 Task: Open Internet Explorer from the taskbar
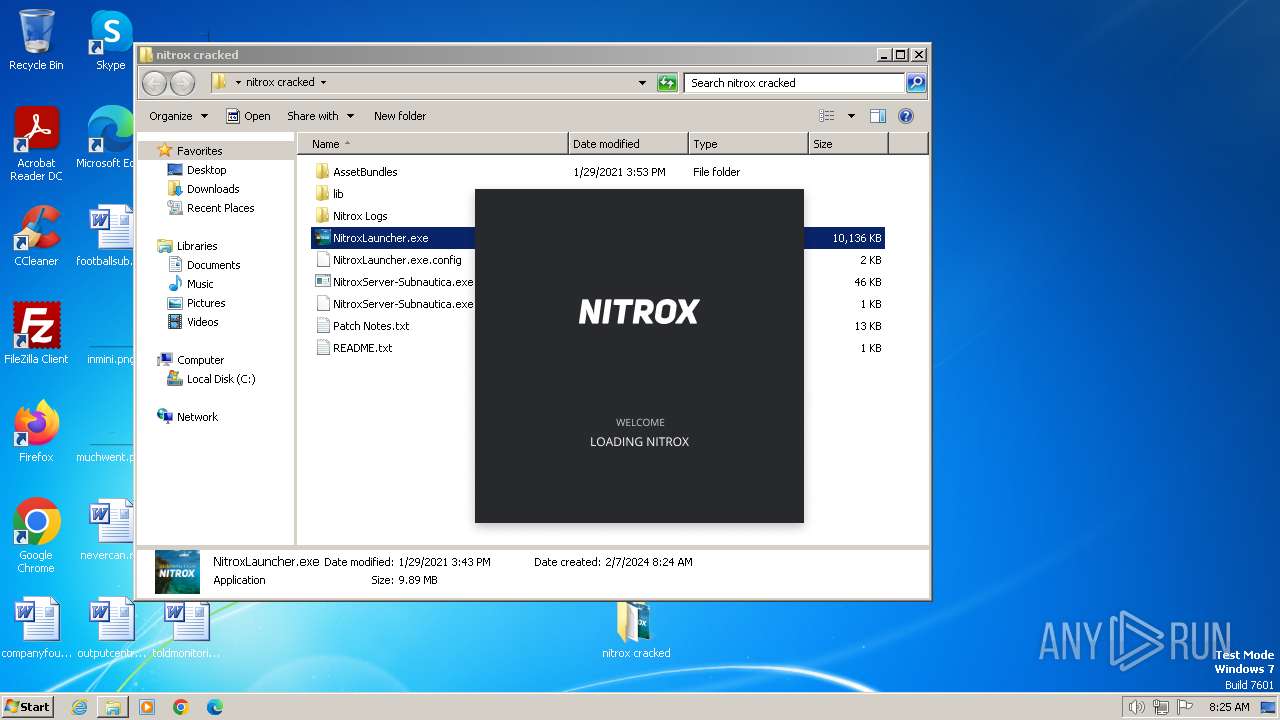click(x=79, y=707)
